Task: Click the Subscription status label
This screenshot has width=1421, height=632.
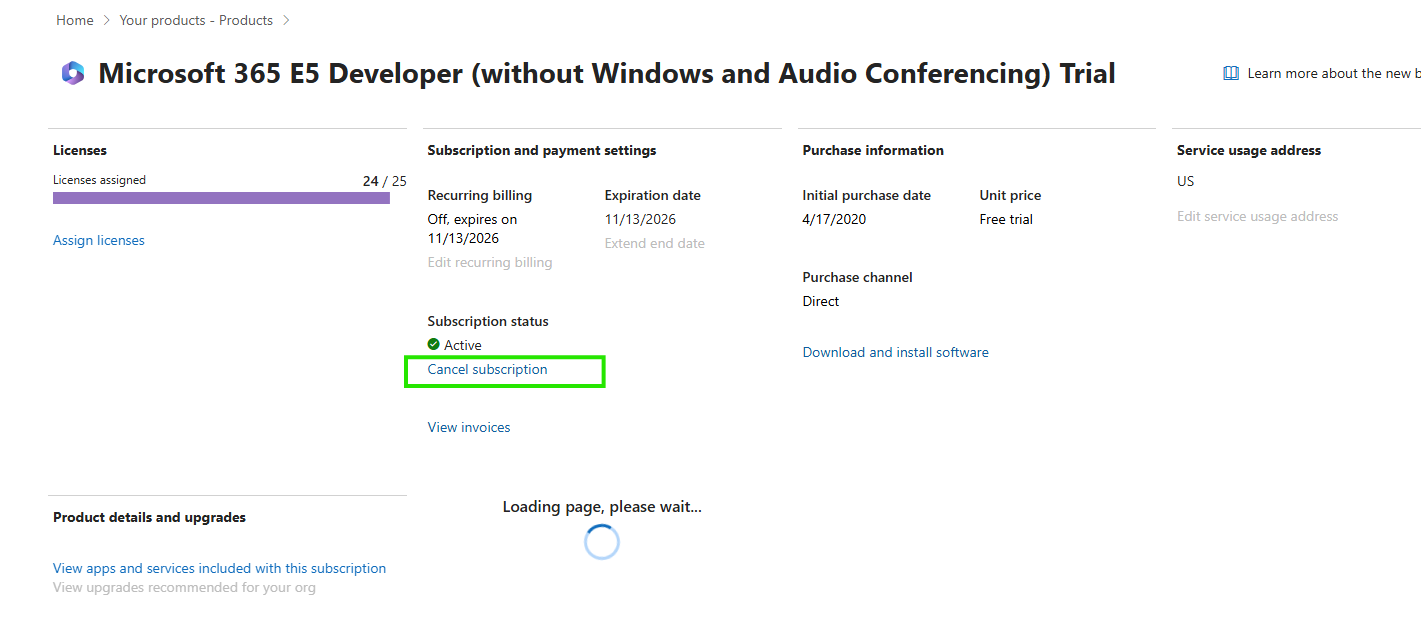Action: [488, 321]
